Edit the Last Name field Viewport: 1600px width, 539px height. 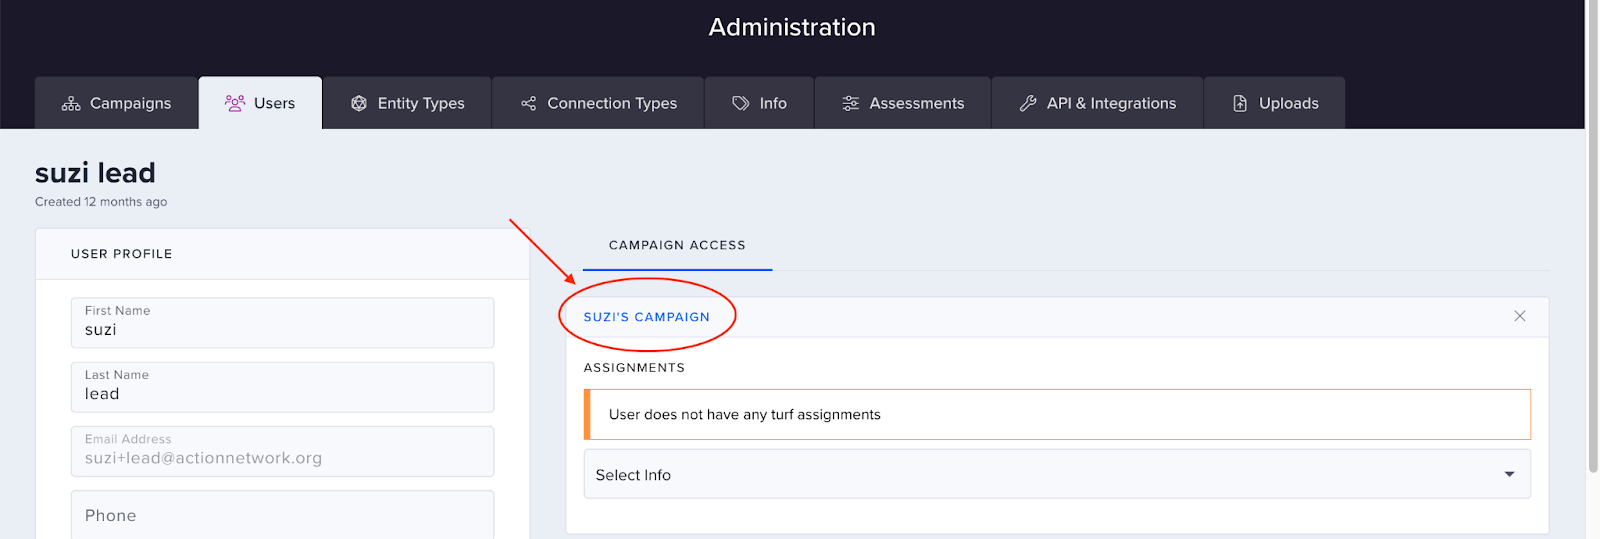tap(282, 387)
